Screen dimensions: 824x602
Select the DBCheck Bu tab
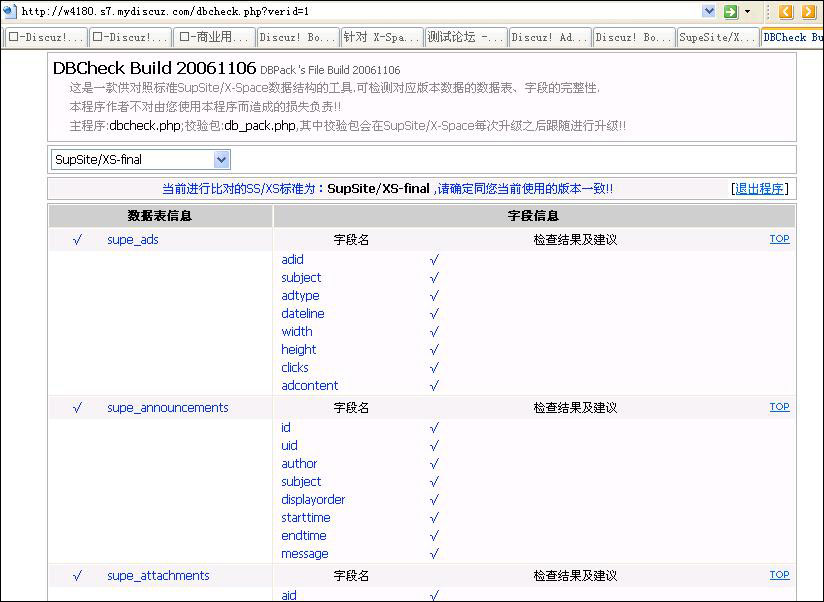click(792, 37)
